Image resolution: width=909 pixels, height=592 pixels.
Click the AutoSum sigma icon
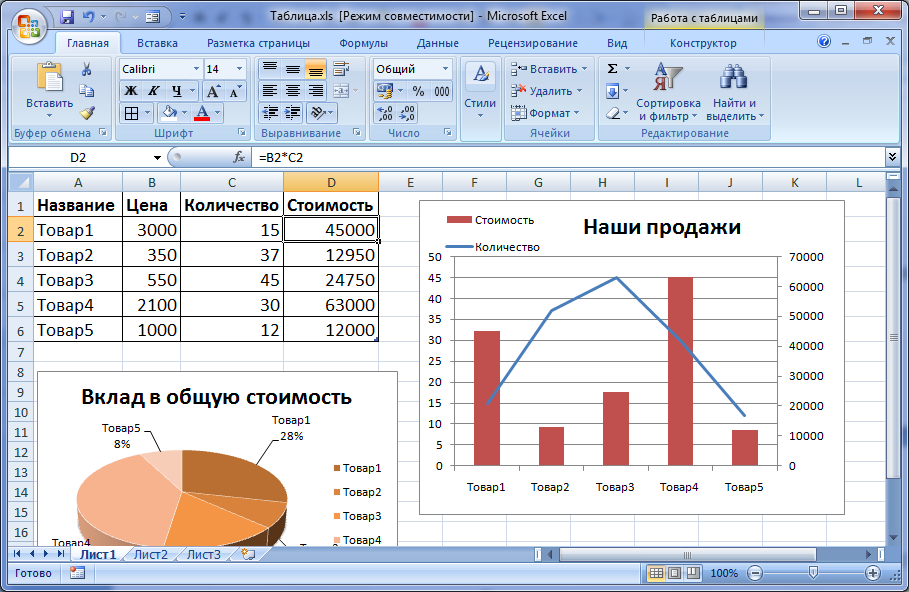pyautogui.click(x=612, y=69)
